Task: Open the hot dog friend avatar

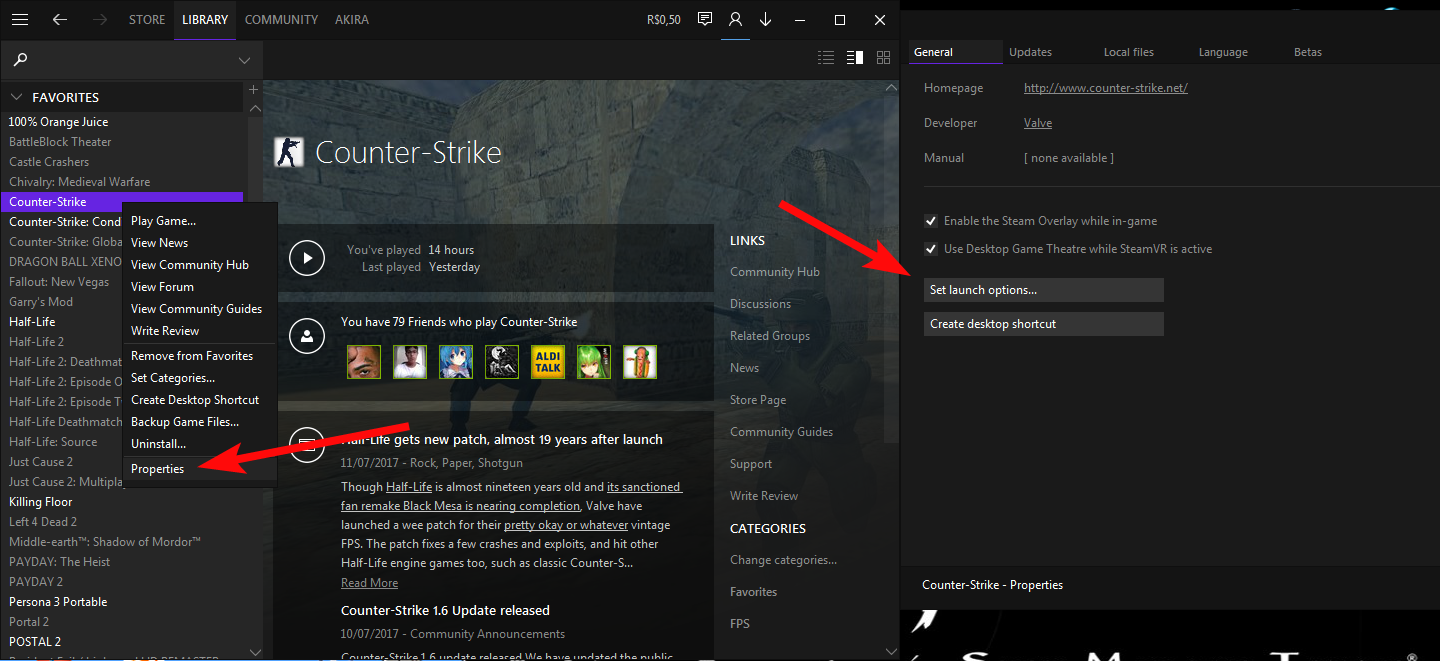Action: click(x=640, y=361)
